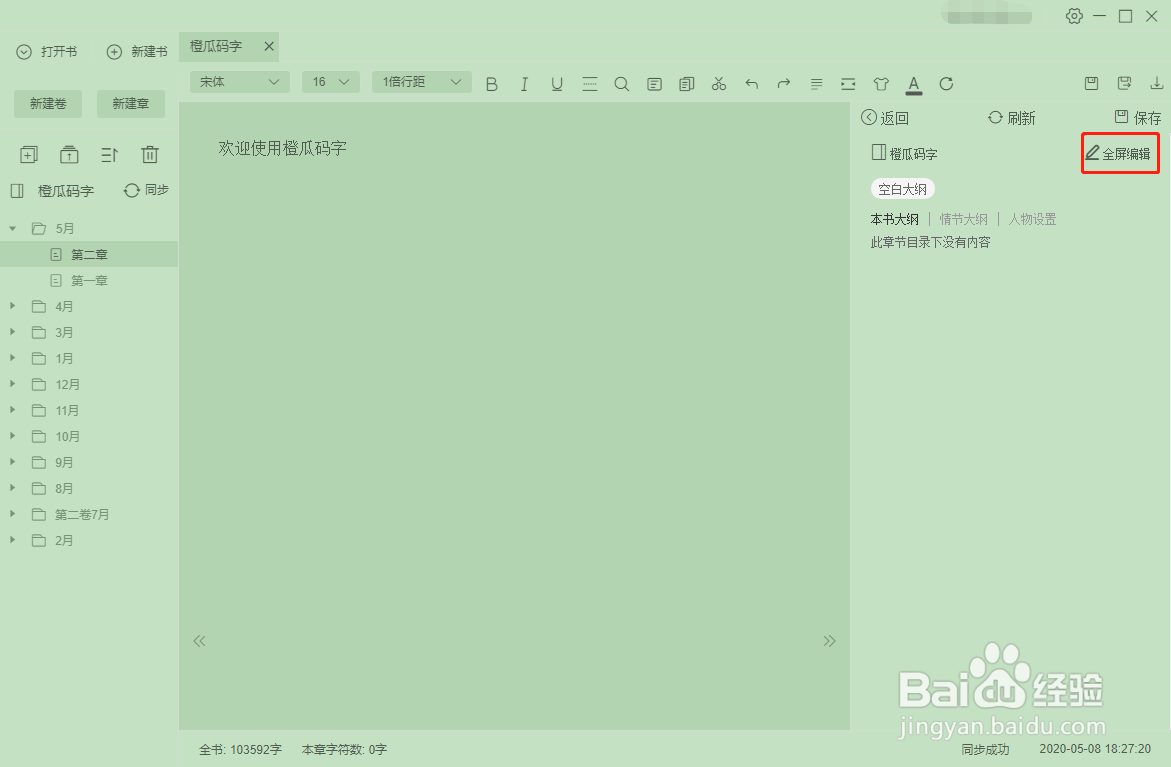Open the font color icon
This screenshot has width=1171, height=767.
tap(913, 84)
